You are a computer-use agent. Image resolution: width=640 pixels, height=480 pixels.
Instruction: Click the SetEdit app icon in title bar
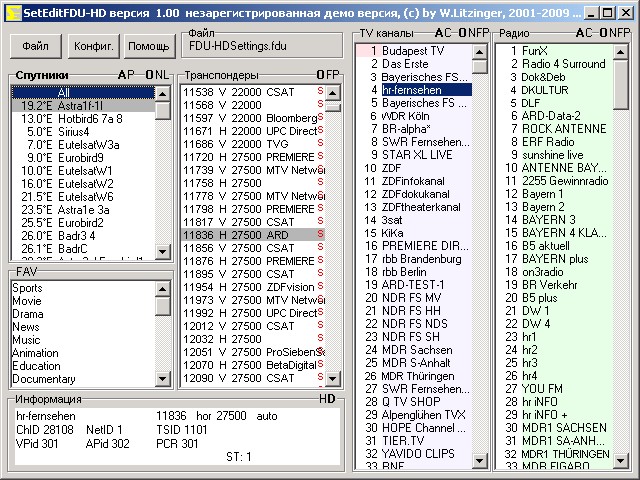coord(14,13)
